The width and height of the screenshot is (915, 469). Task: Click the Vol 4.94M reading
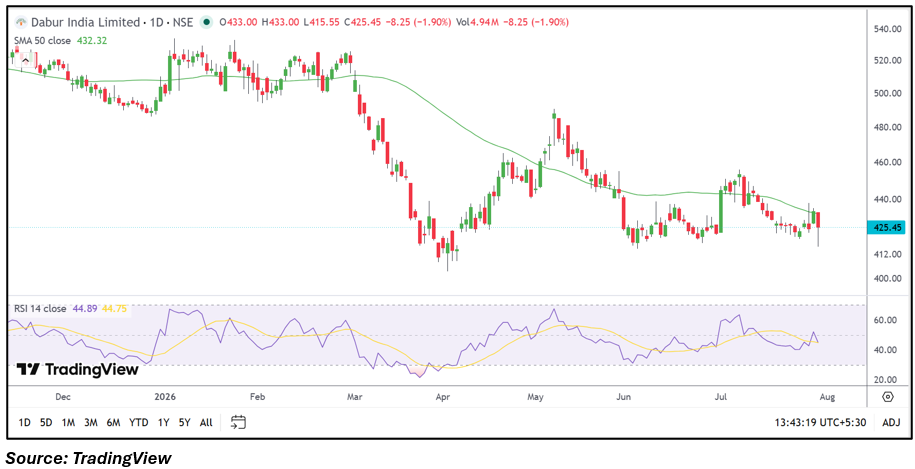point(475,23)
